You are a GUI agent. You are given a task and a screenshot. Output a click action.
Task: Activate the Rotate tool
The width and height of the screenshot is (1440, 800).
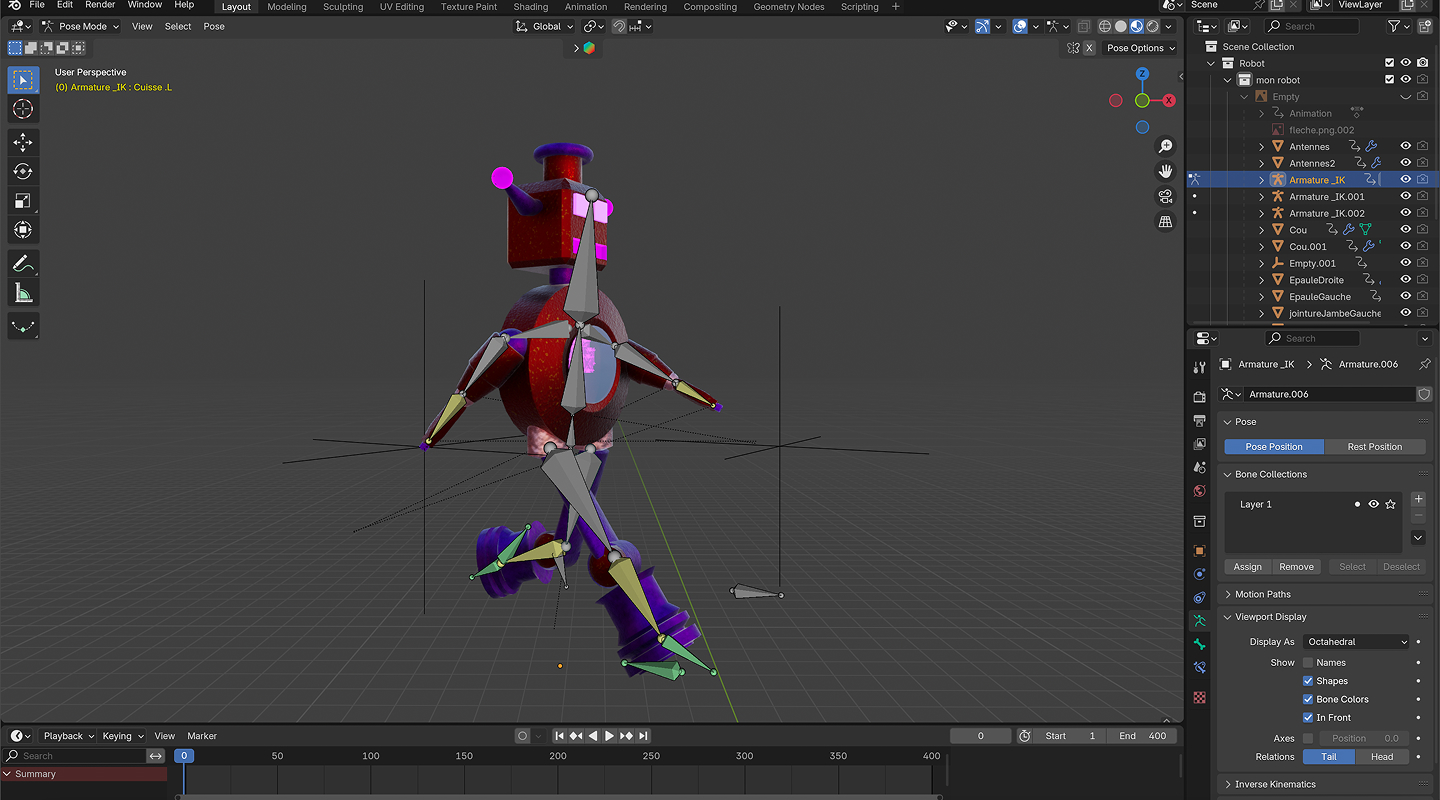coord(23,171)
